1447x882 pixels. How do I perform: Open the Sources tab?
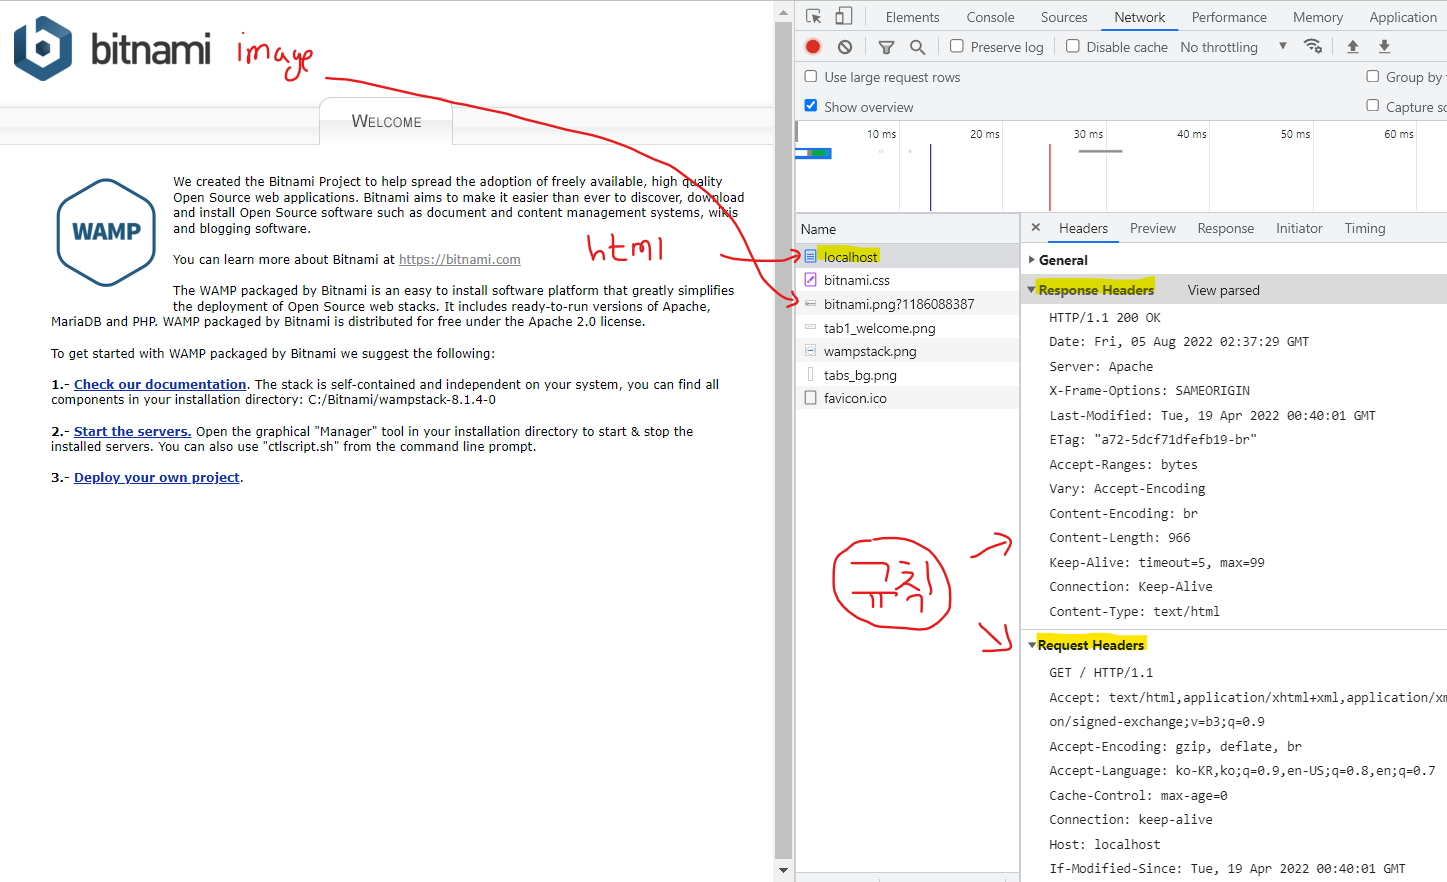click(x=1064, y=17)
